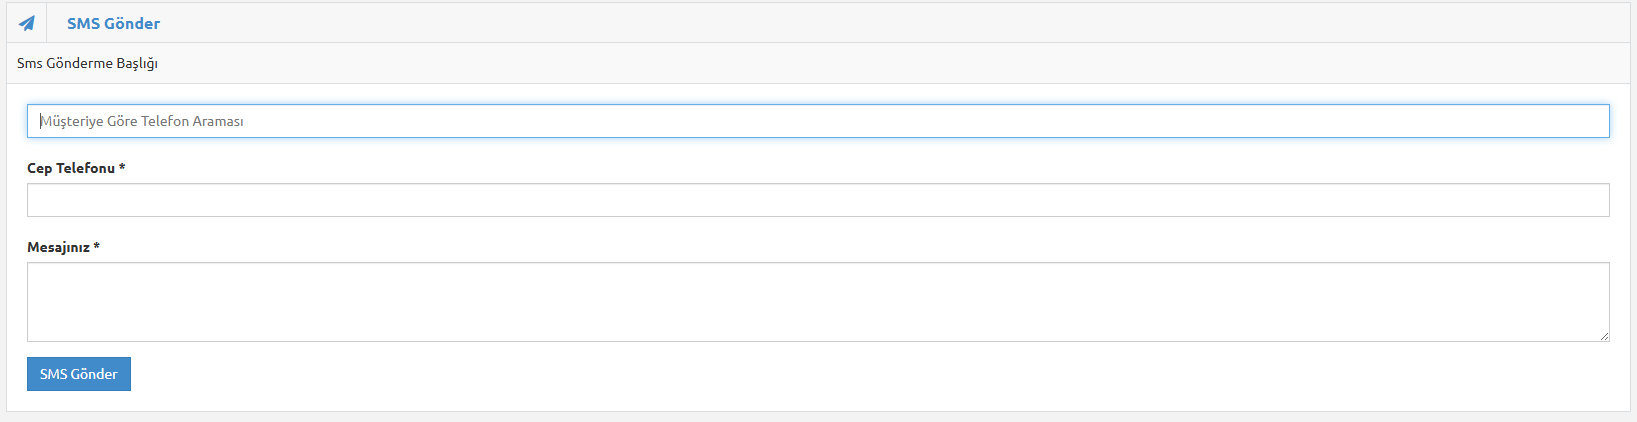Viewport: 1637px width, 422px height.
Task: Click the asterisk beside Cep Telefonu
Action: point(122,167)
